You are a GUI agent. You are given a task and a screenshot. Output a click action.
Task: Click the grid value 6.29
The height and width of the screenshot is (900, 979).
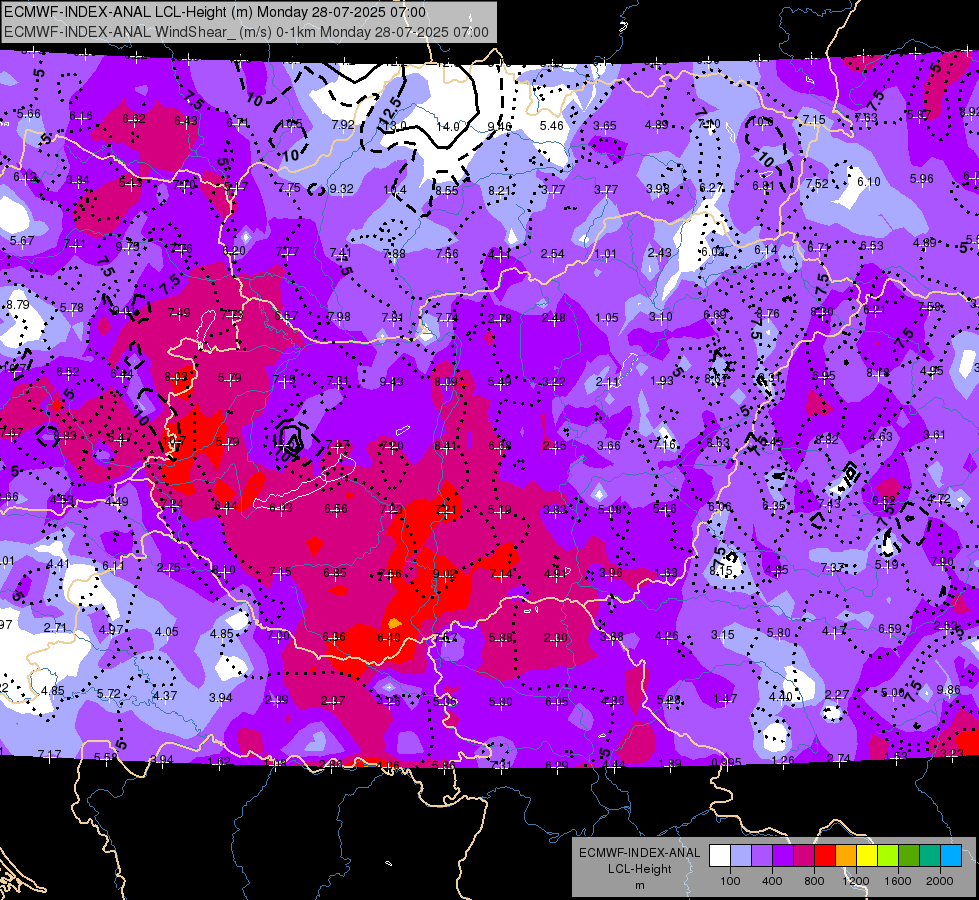[x=557, y=765]
